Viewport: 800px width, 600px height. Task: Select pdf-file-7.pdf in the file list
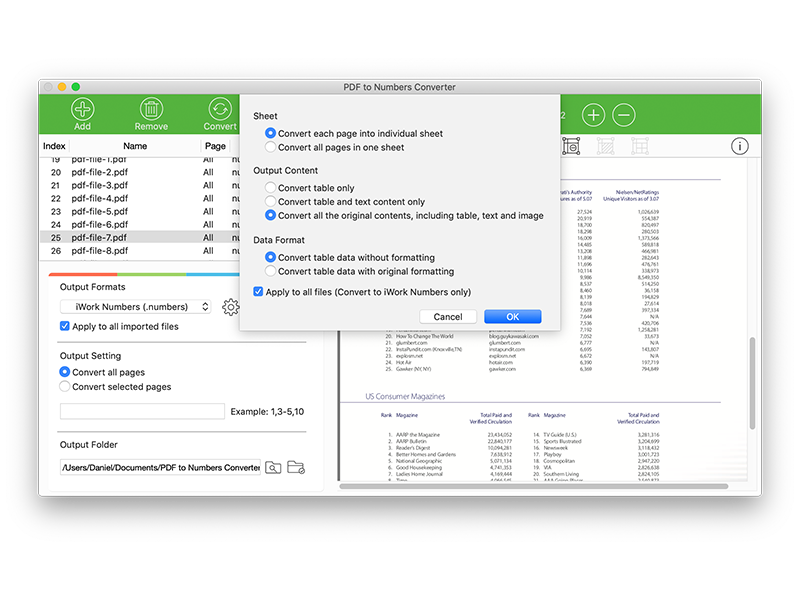tap(140, 238)
